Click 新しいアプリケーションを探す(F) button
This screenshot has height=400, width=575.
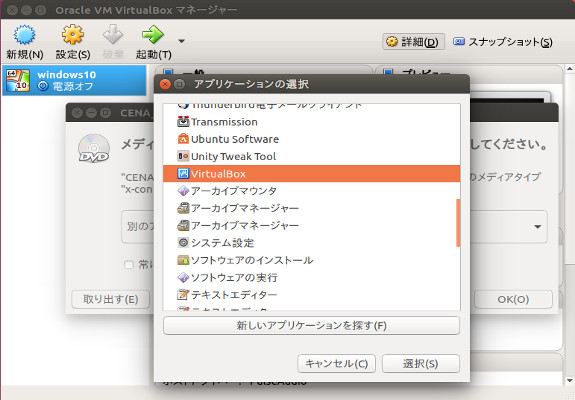point(311,326)
